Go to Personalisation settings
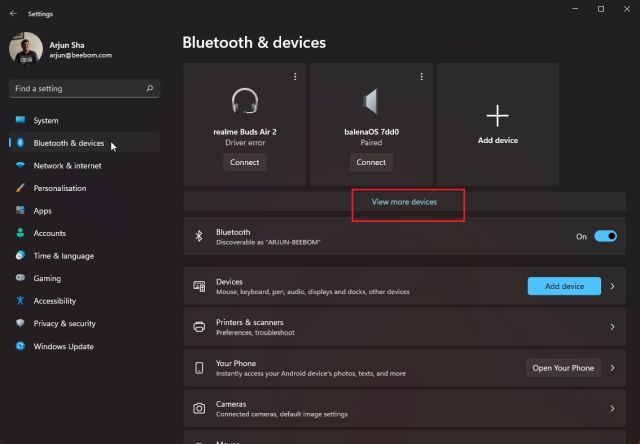The image size is (640, 444). tap(84, 188)
